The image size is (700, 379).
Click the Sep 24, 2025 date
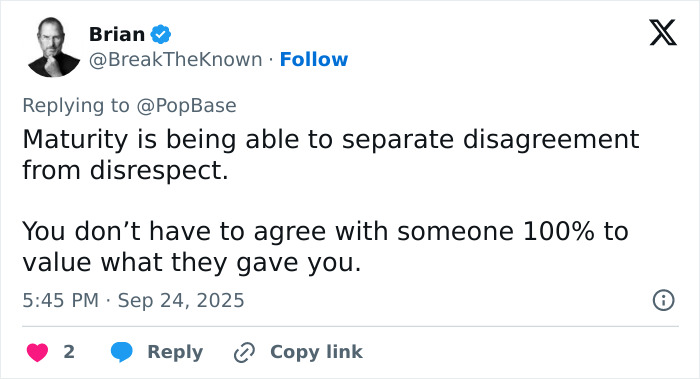pos(181,300)
